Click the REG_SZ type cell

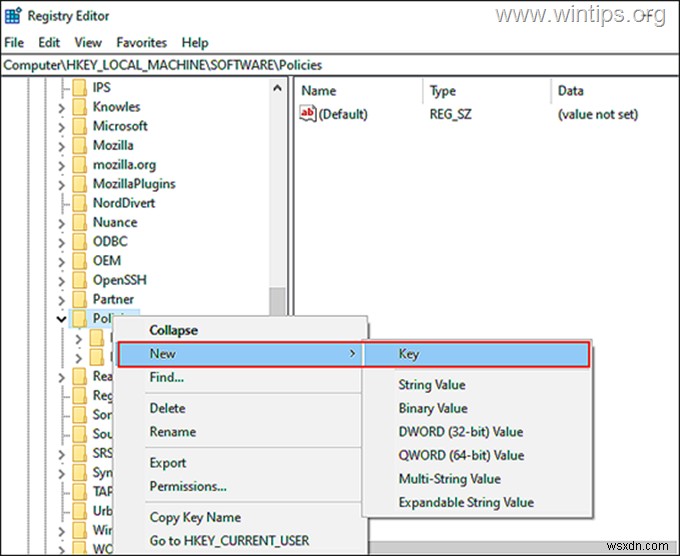click(x=450, y=114)
